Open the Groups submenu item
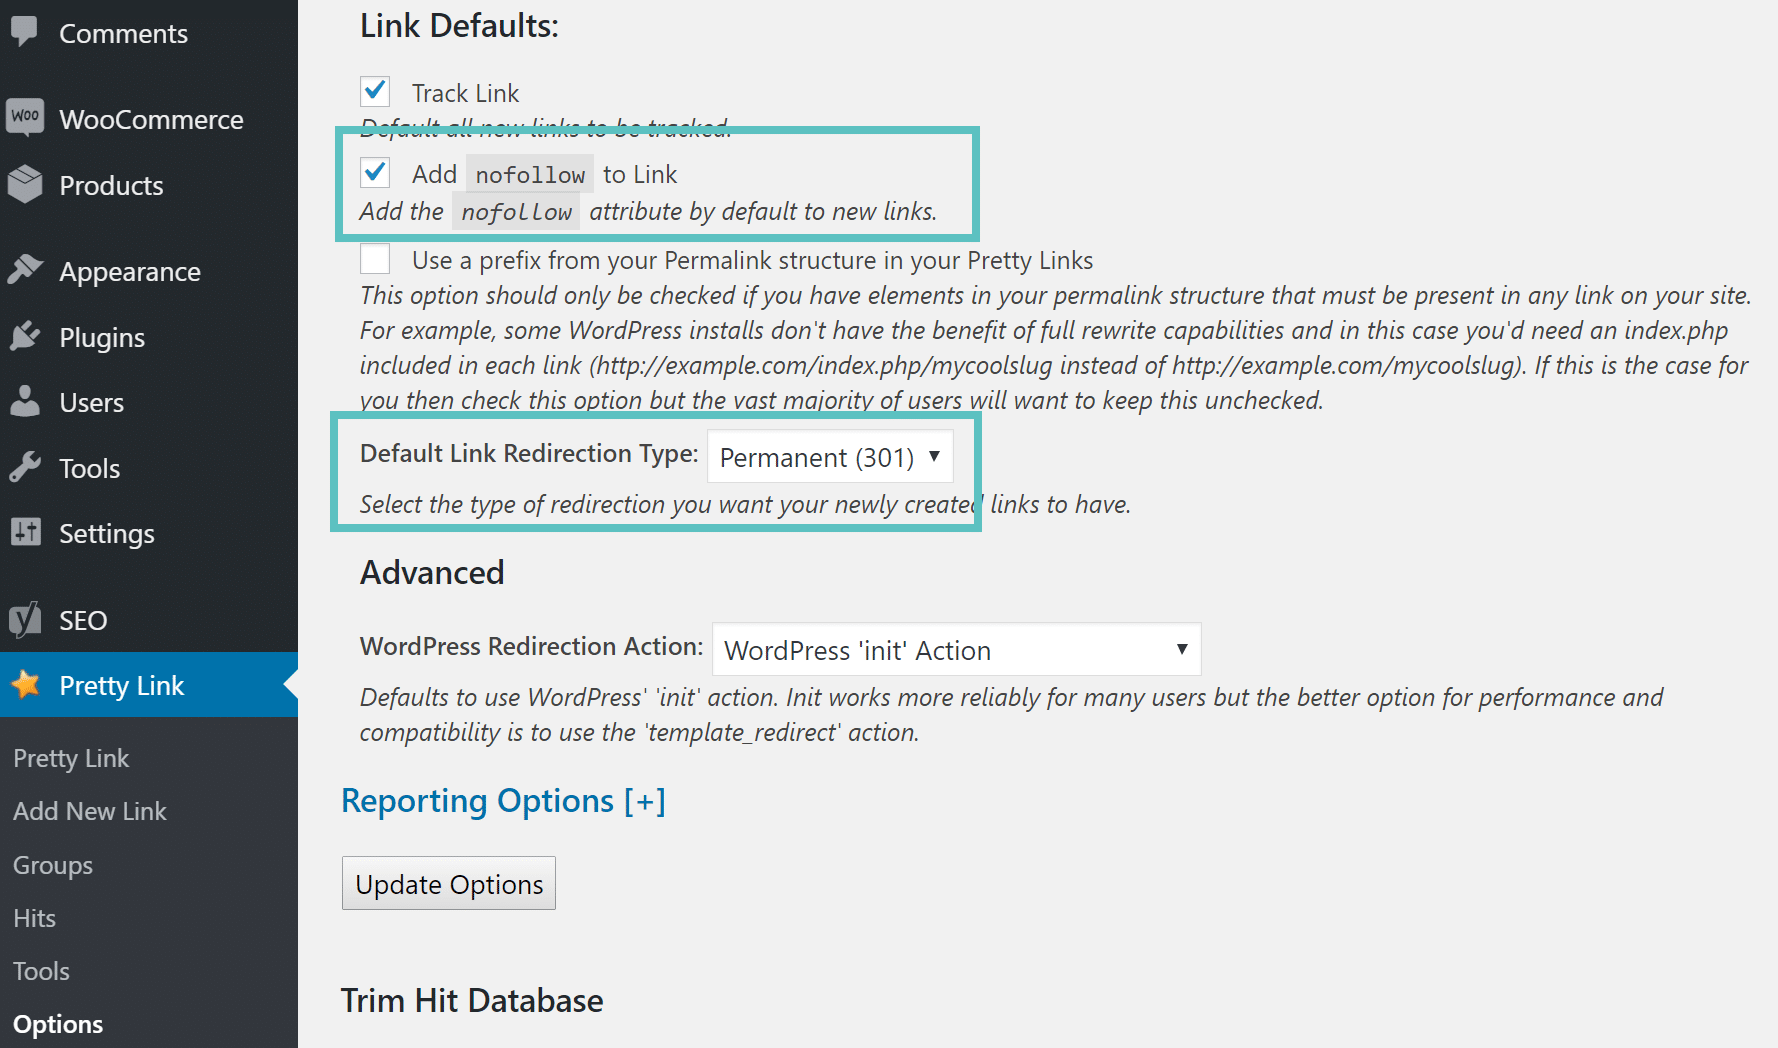Viewport: 1778px width, 1048px height. coord(53,865)
